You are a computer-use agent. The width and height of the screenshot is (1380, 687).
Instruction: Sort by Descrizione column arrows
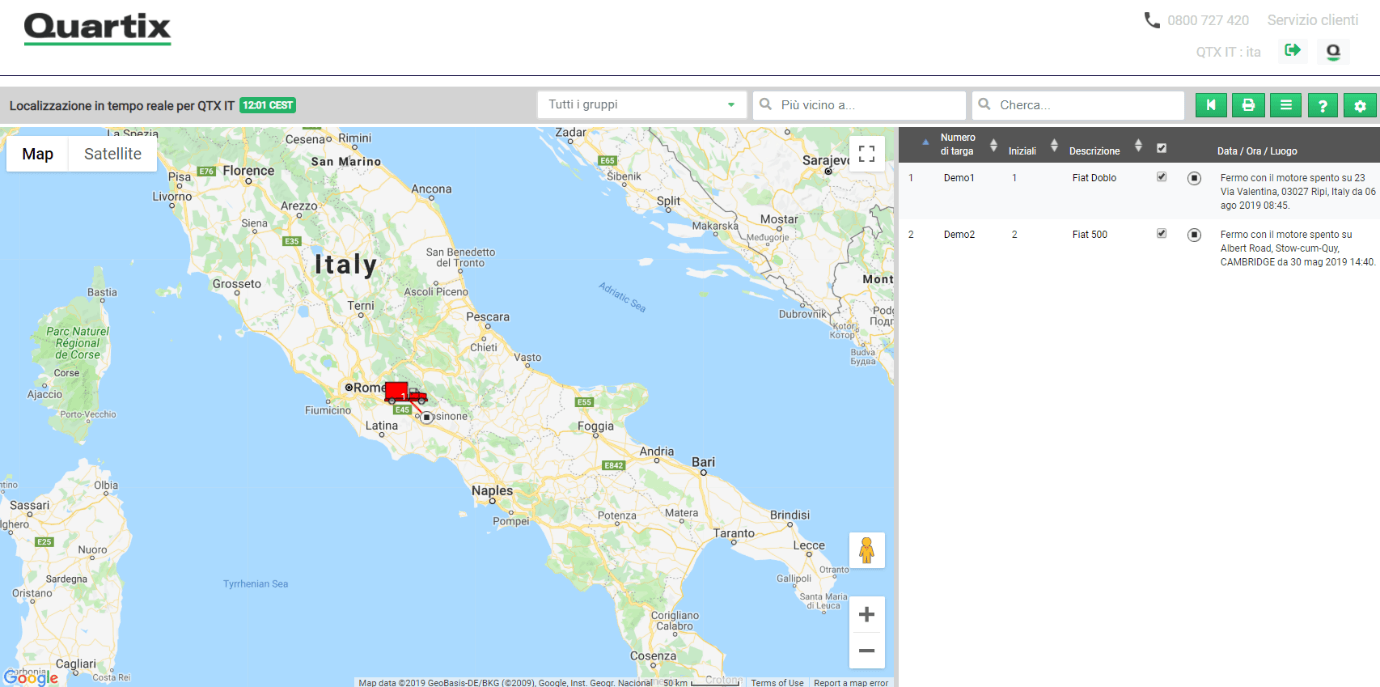point(1138,145)
